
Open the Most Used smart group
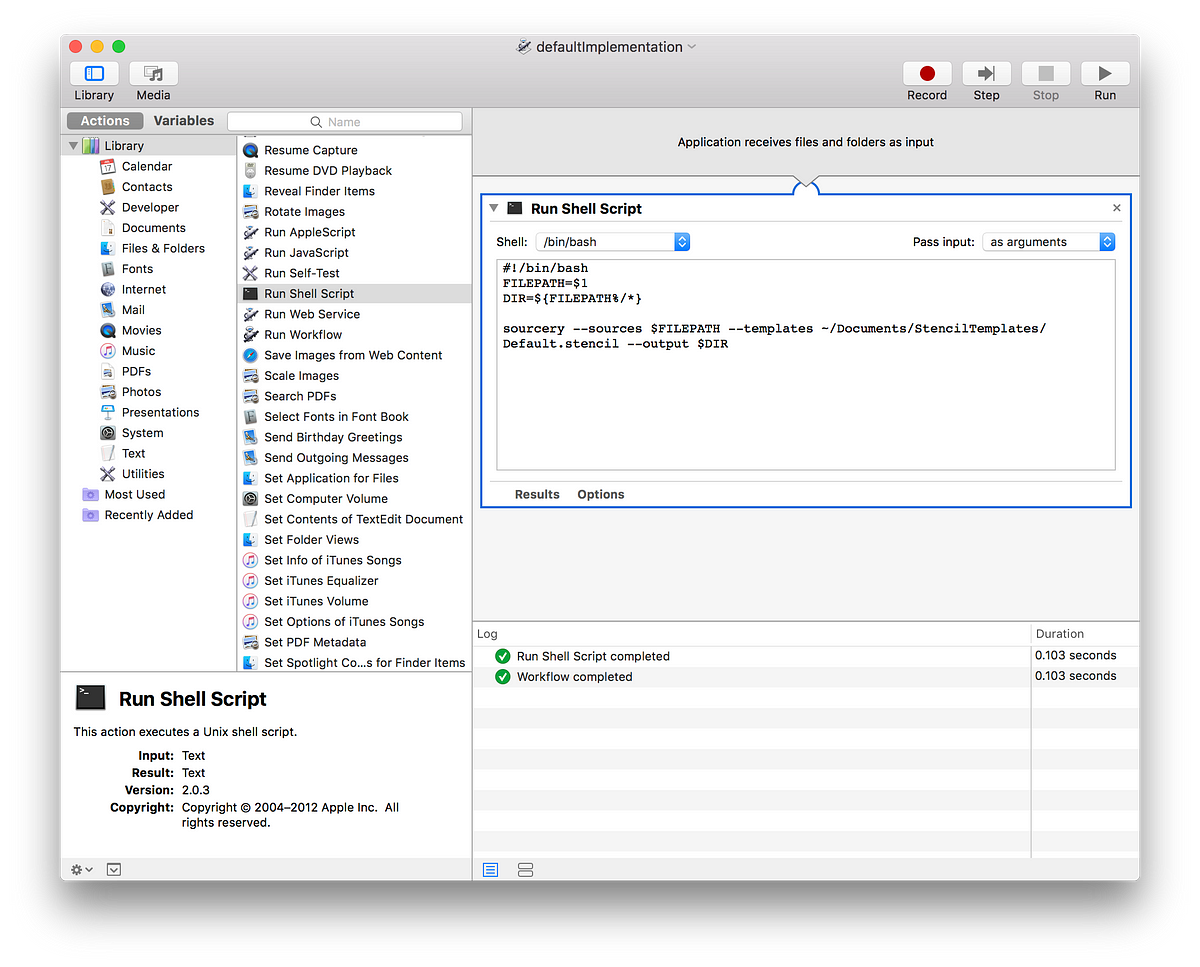tap(134, 495)
